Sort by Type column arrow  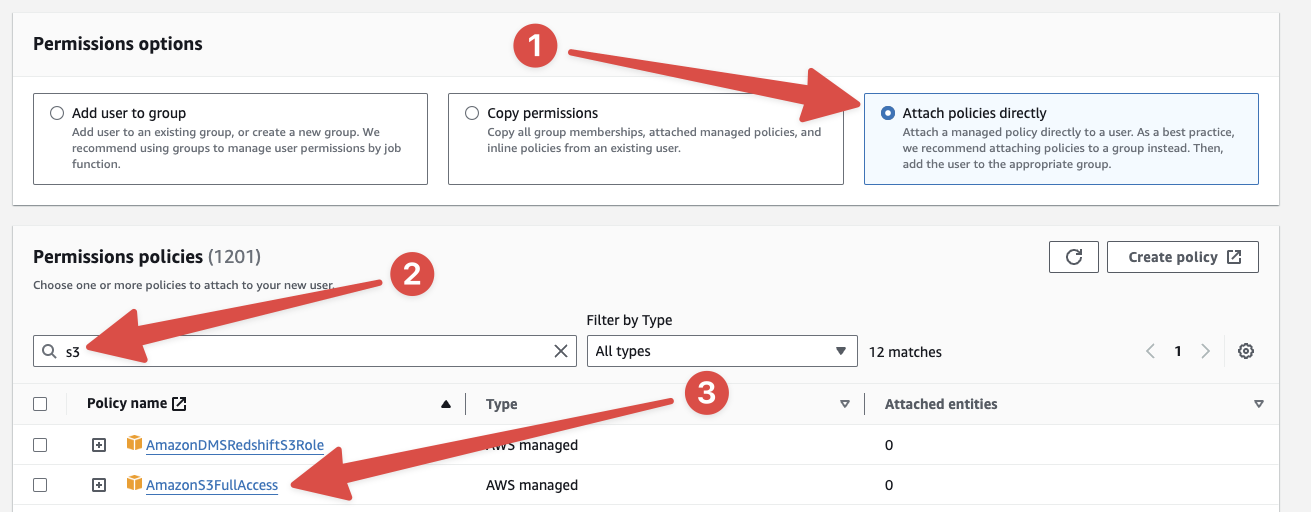(845, 404)
